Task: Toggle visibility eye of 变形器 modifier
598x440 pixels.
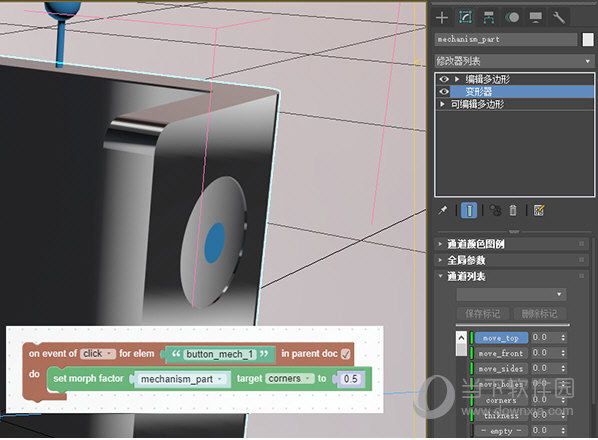Action: 444,92
